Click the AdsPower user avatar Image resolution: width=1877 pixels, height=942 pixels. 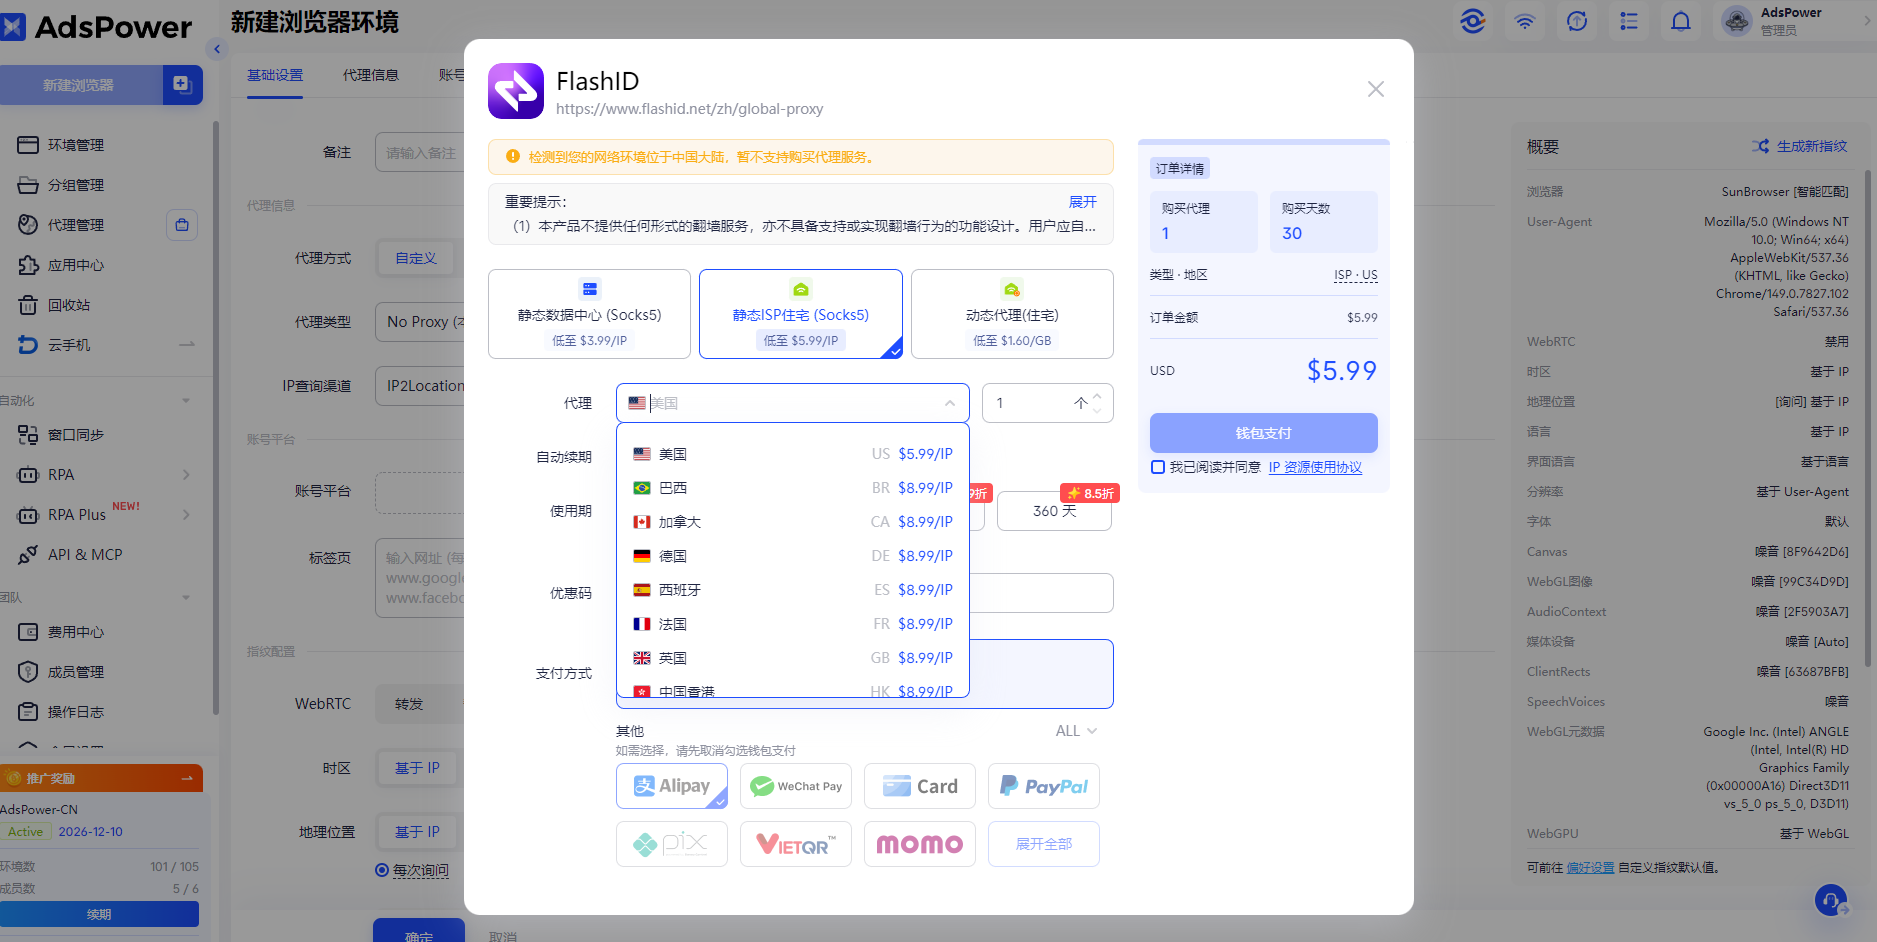pyautogui.click(x=1737, y=21)
